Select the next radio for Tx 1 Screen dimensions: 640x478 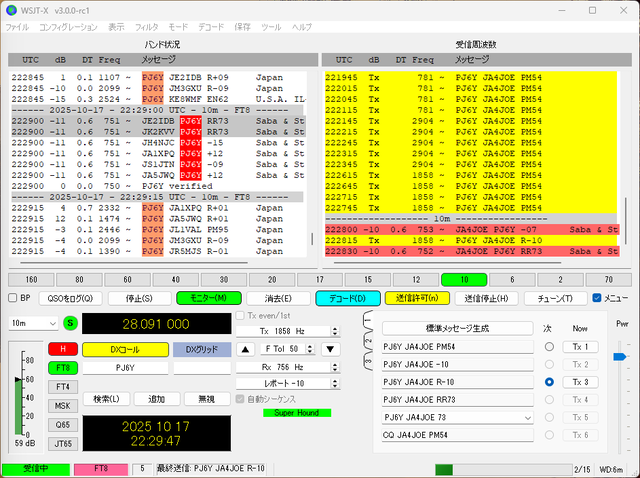549,347
